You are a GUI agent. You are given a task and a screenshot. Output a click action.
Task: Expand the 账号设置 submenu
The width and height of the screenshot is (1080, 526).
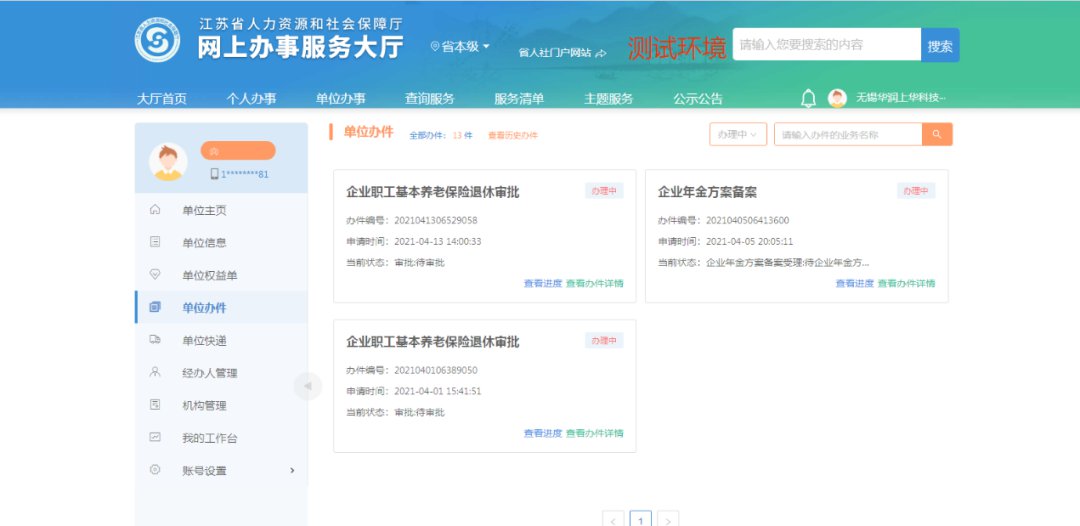point(291,470)
